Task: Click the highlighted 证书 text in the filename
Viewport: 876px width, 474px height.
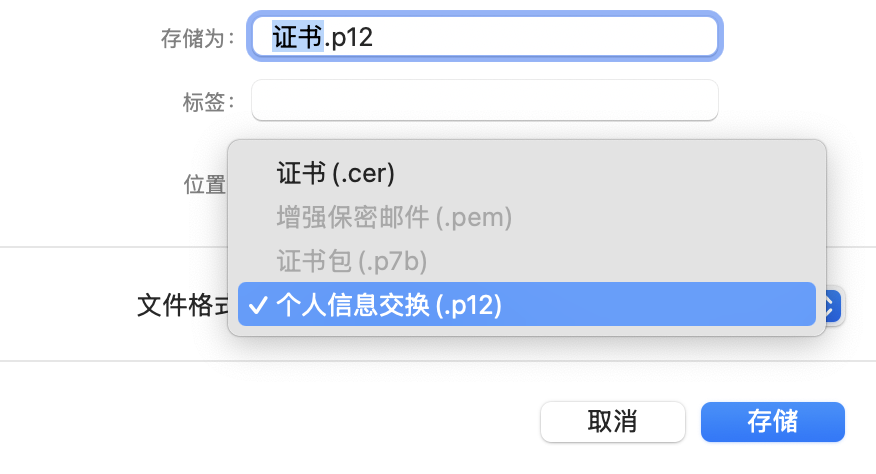Action: pos(297,38)
